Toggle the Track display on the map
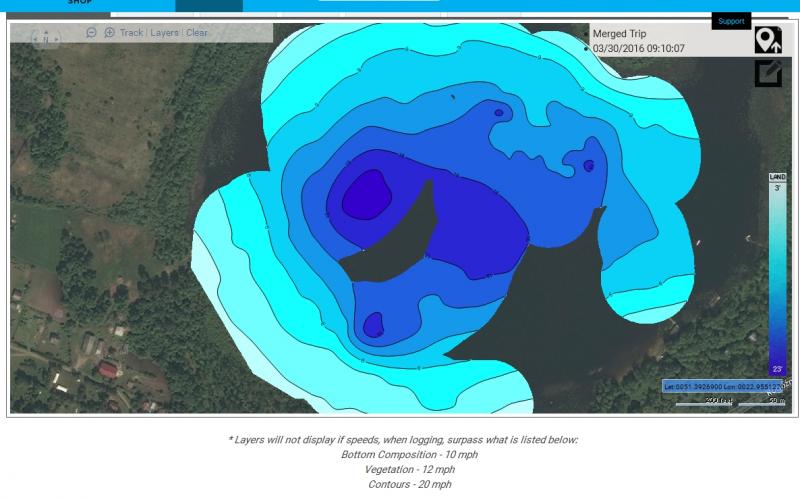The width and height of the screenshot is (800, 500). (131, 33)
